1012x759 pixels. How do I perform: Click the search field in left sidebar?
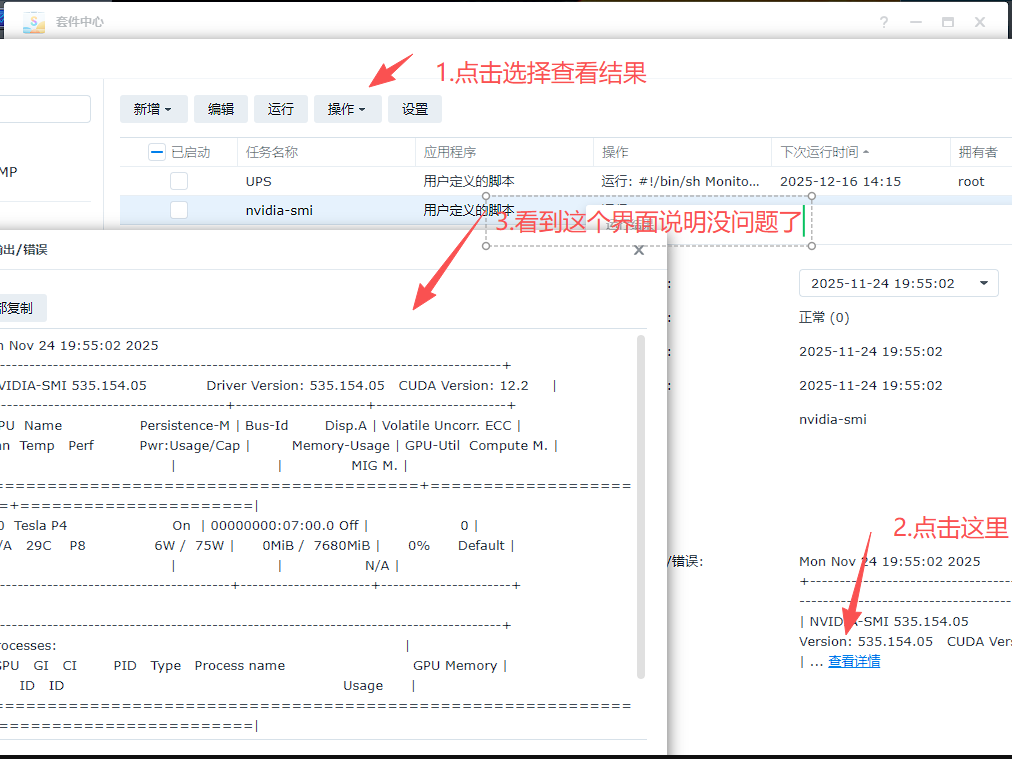(45, 109)
